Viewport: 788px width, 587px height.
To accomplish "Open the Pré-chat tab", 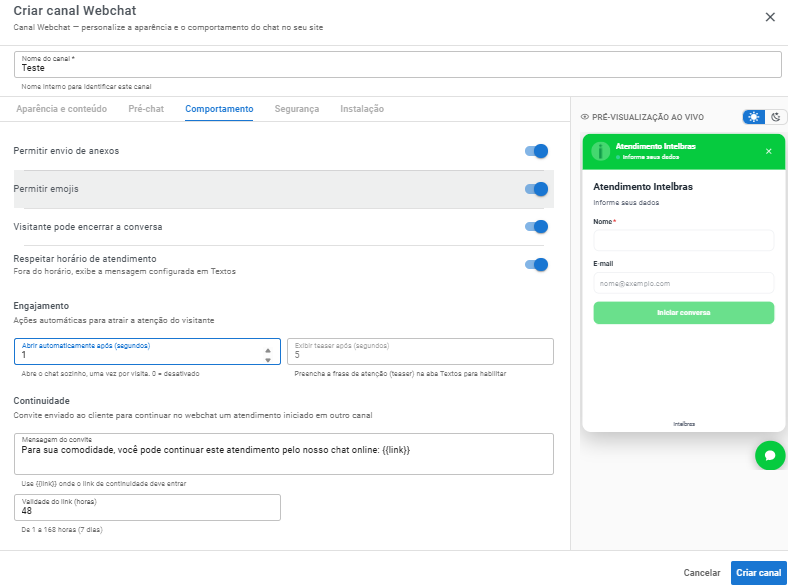I will (146, 109).
